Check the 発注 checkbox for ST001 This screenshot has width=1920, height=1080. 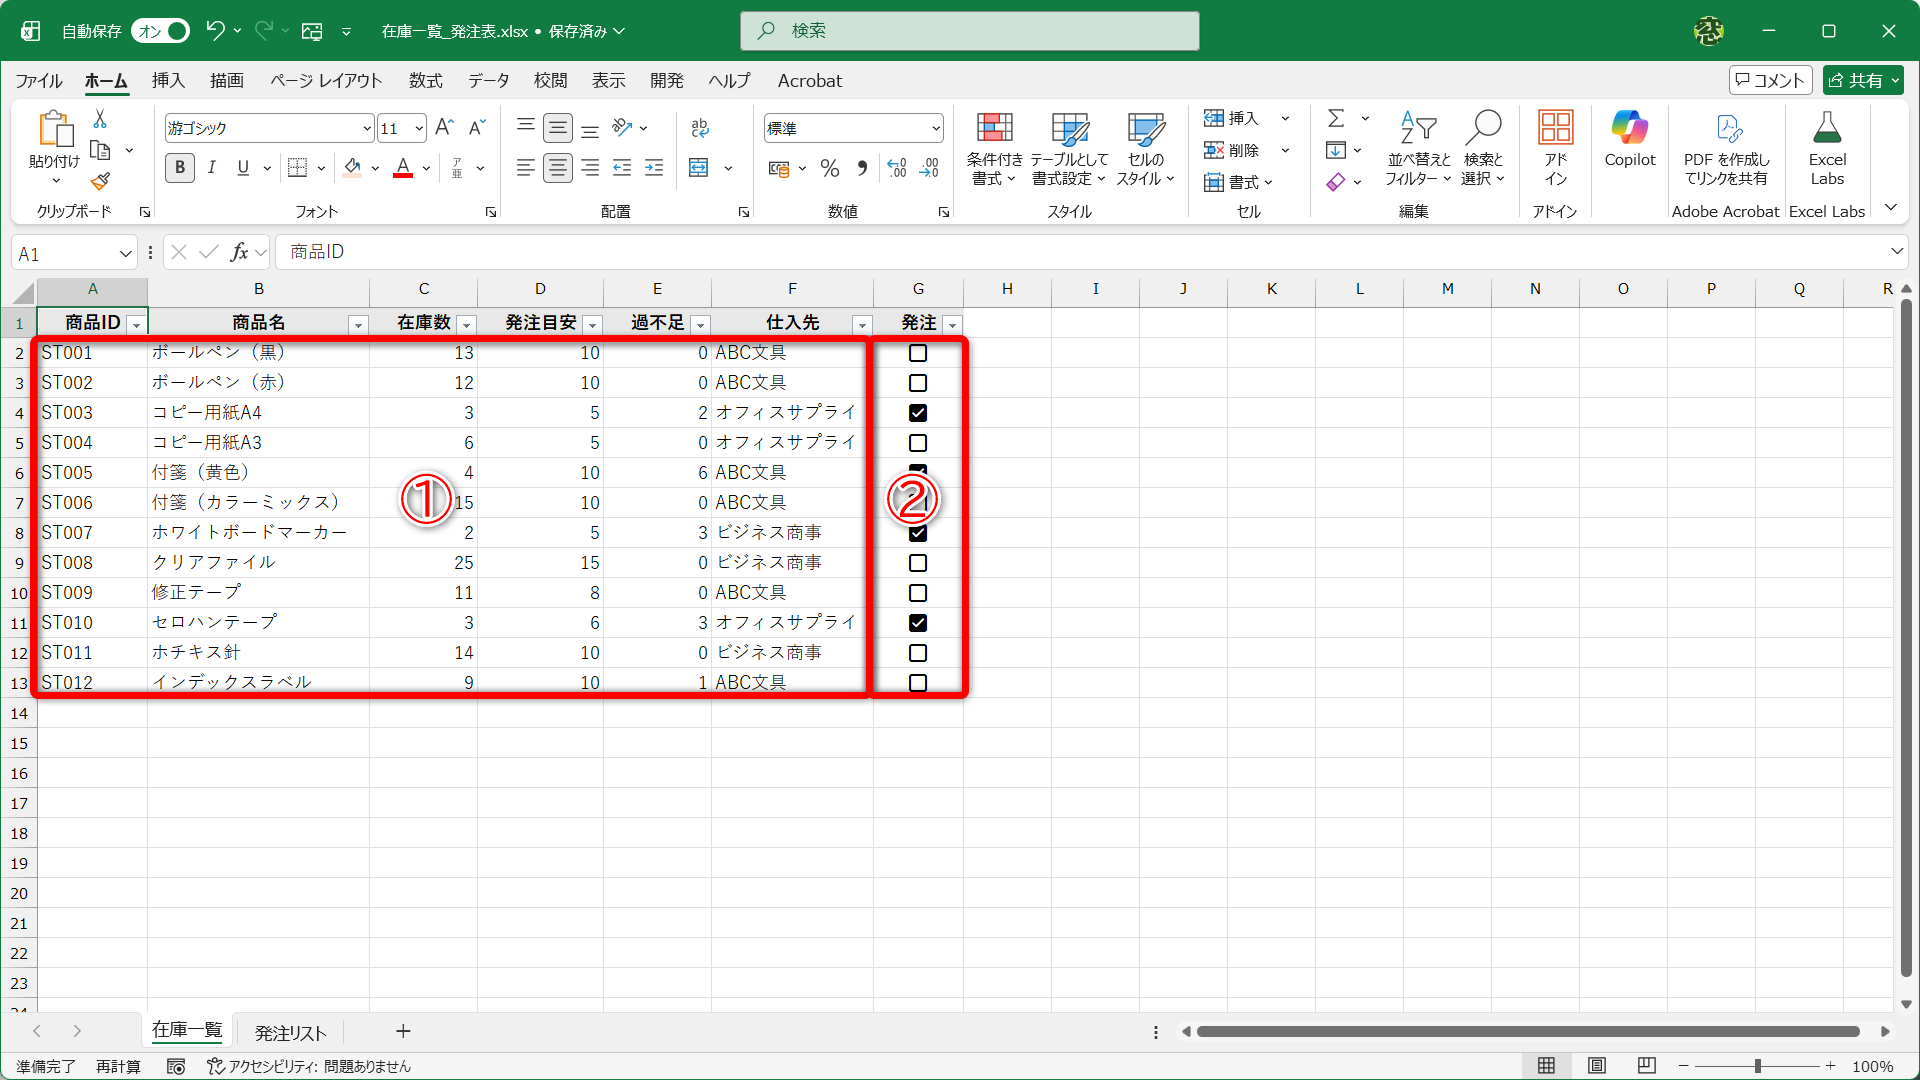917,353
